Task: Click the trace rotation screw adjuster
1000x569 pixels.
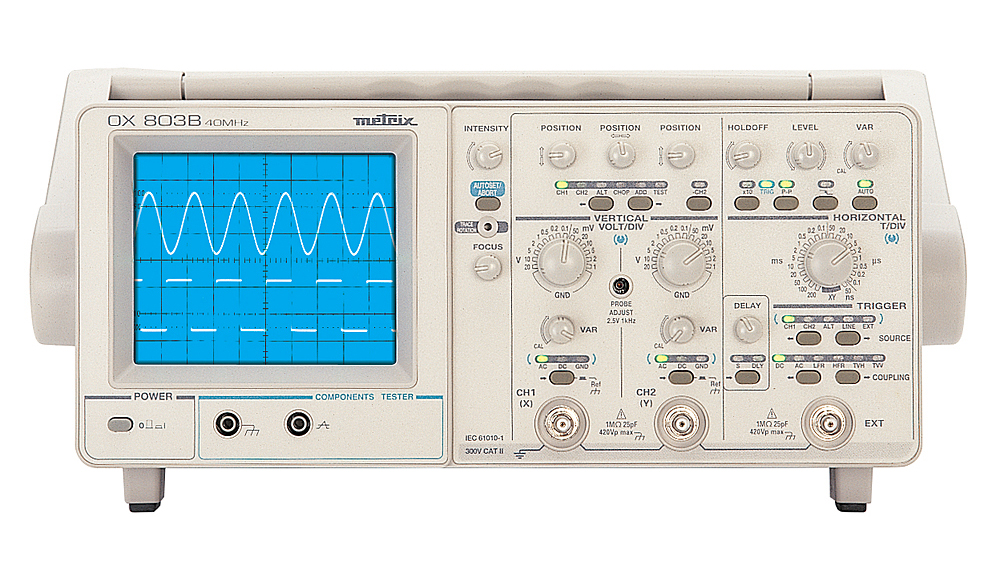Action: [487, 226]
